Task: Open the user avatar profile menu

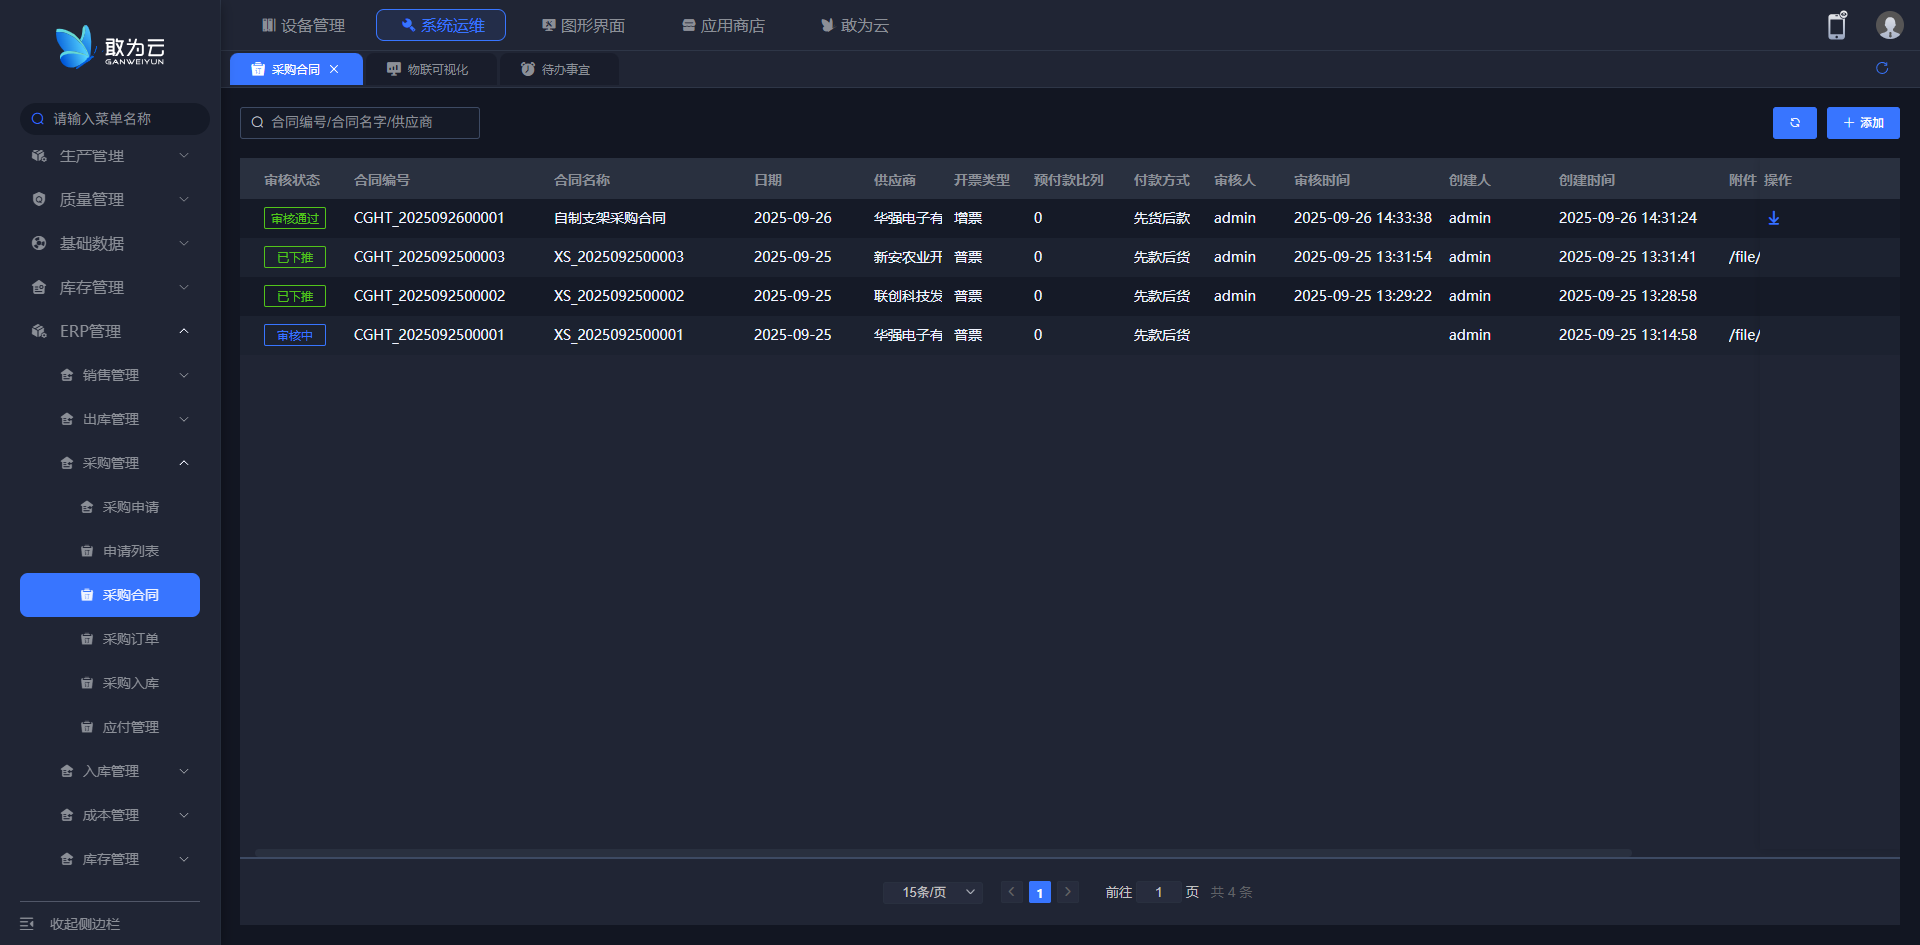Action: (1889, 26)
